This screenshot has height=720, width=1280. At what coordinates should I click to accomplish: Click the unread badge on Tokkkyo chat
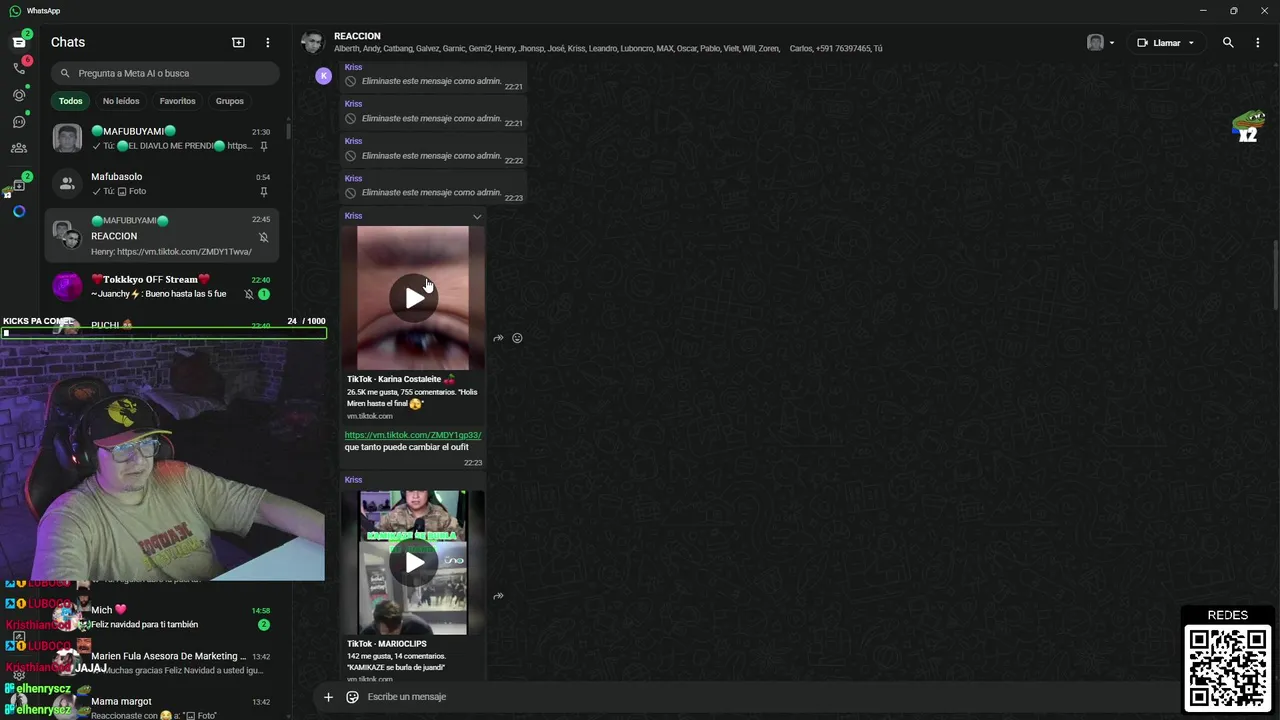(x=264, y=294)
